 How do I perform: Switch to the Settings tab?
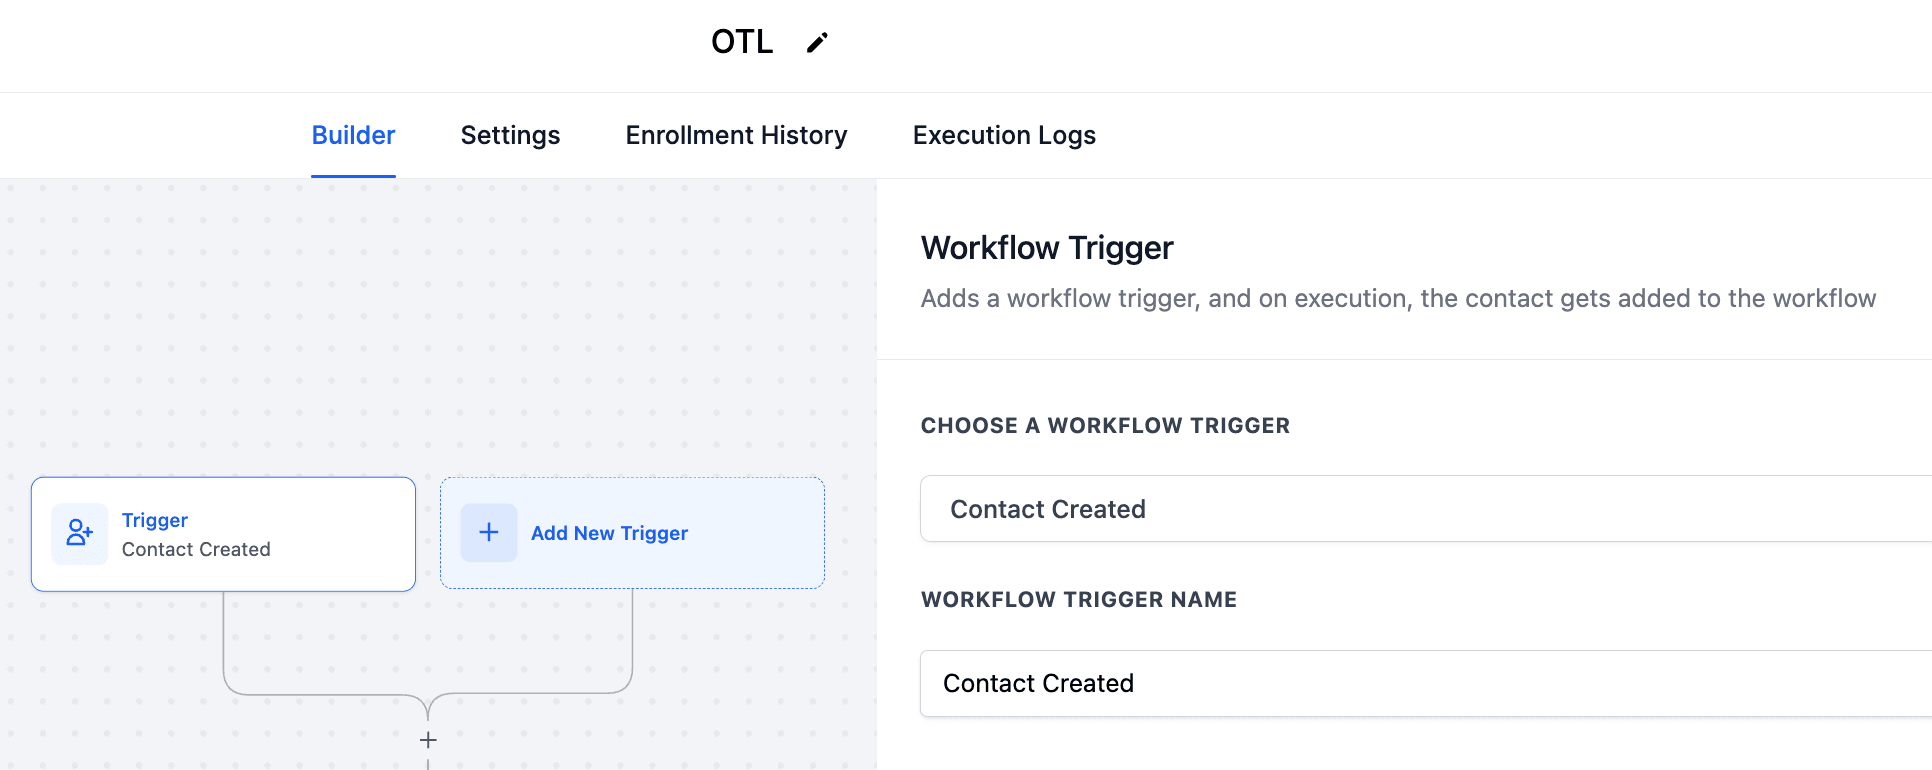(510, 135)
